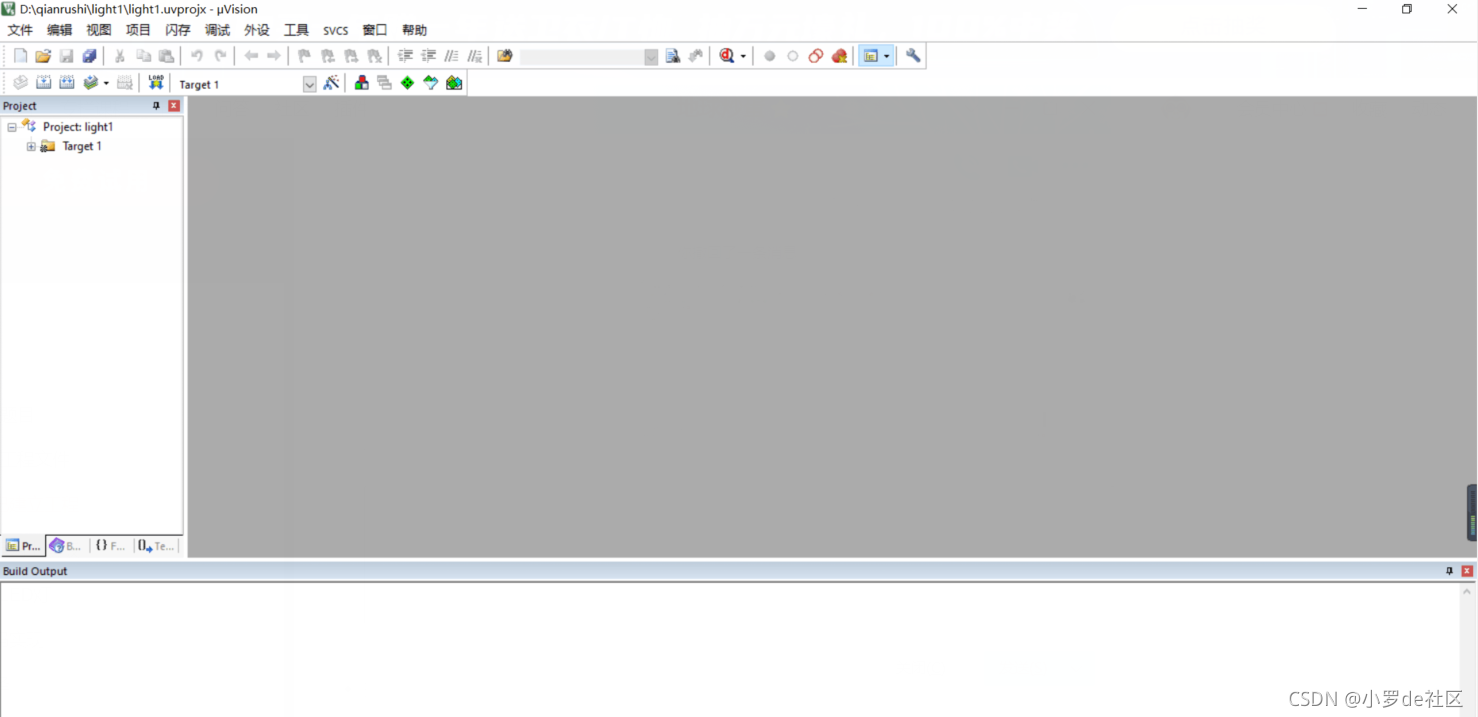This screenshot has width=1478, height=717.
Task: Click the Navigate Forwards arrow
Action: click(x=274, y=56)
